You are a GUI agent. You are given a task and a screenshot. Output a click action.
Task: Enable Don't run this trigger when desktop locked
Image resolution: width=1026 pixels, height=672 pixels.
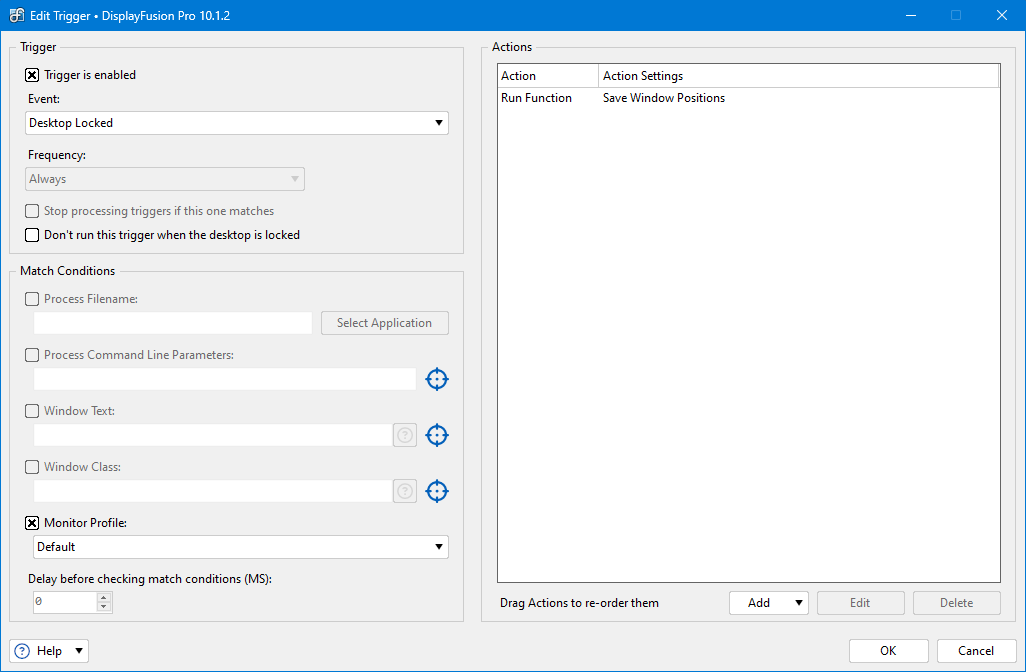(x=33, y=235)
